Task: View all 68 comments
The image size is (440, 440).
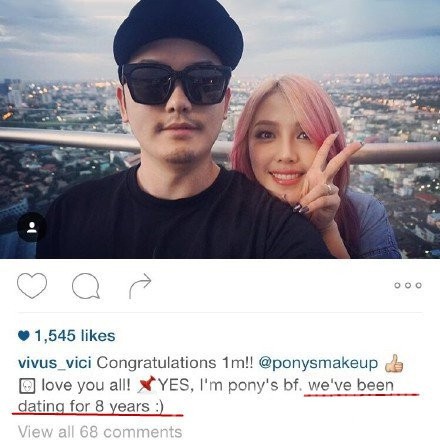Action: [x=100, y=432]
